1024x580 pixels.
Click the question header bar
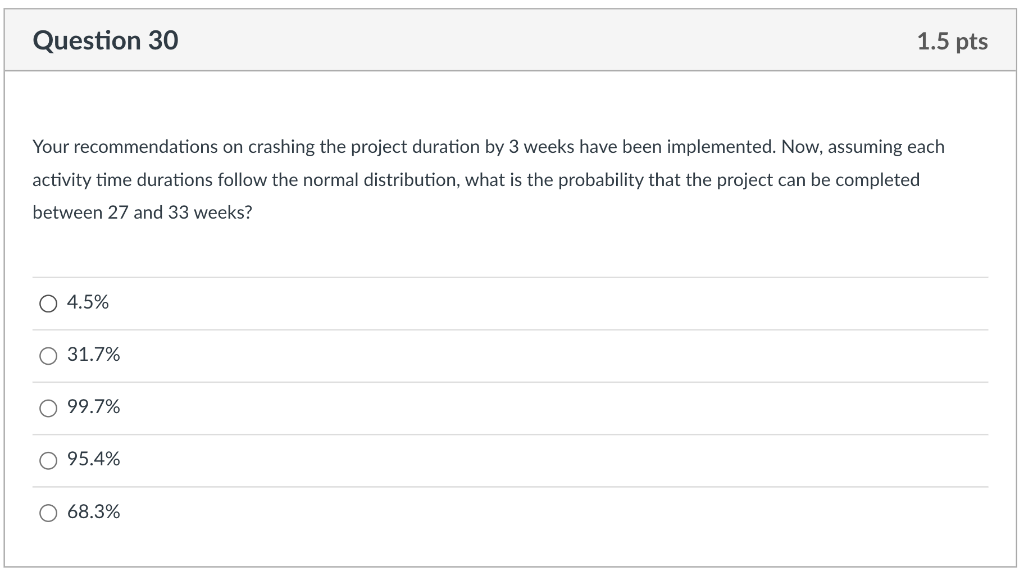(512, 40)
